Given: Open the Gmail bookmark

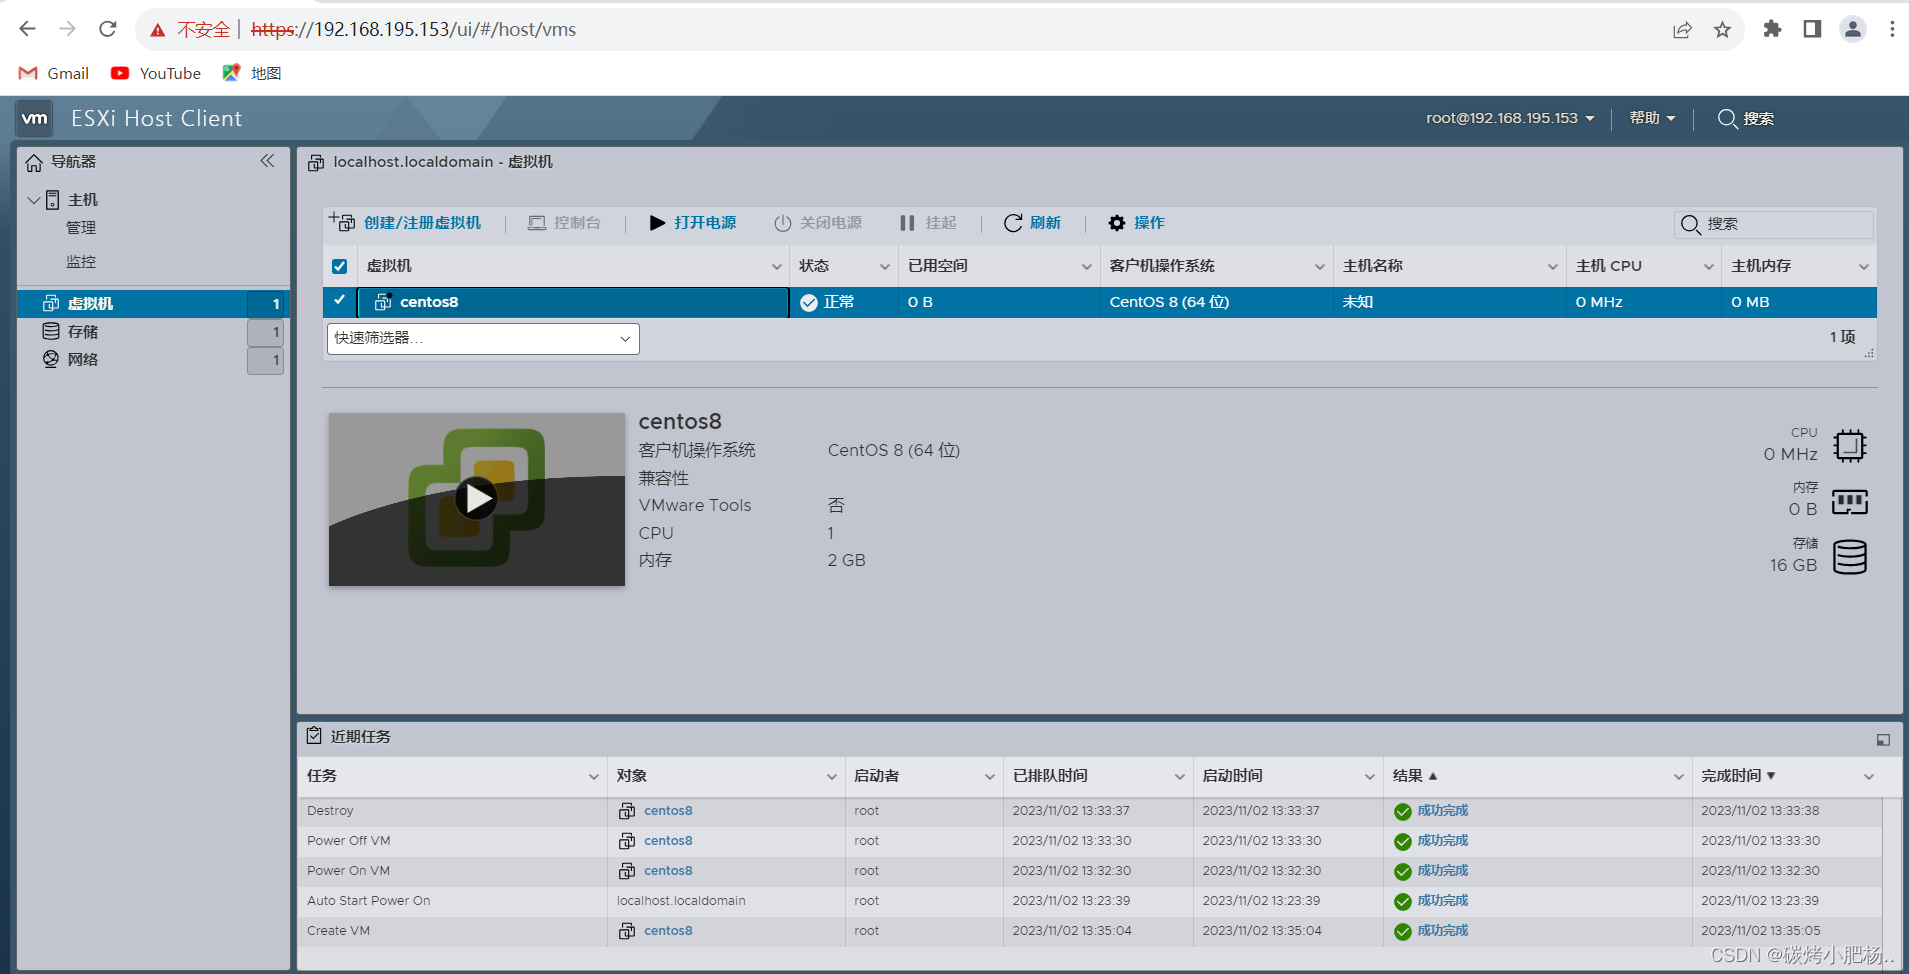Looking at the screenshot, I should click(x=54, y=73).
